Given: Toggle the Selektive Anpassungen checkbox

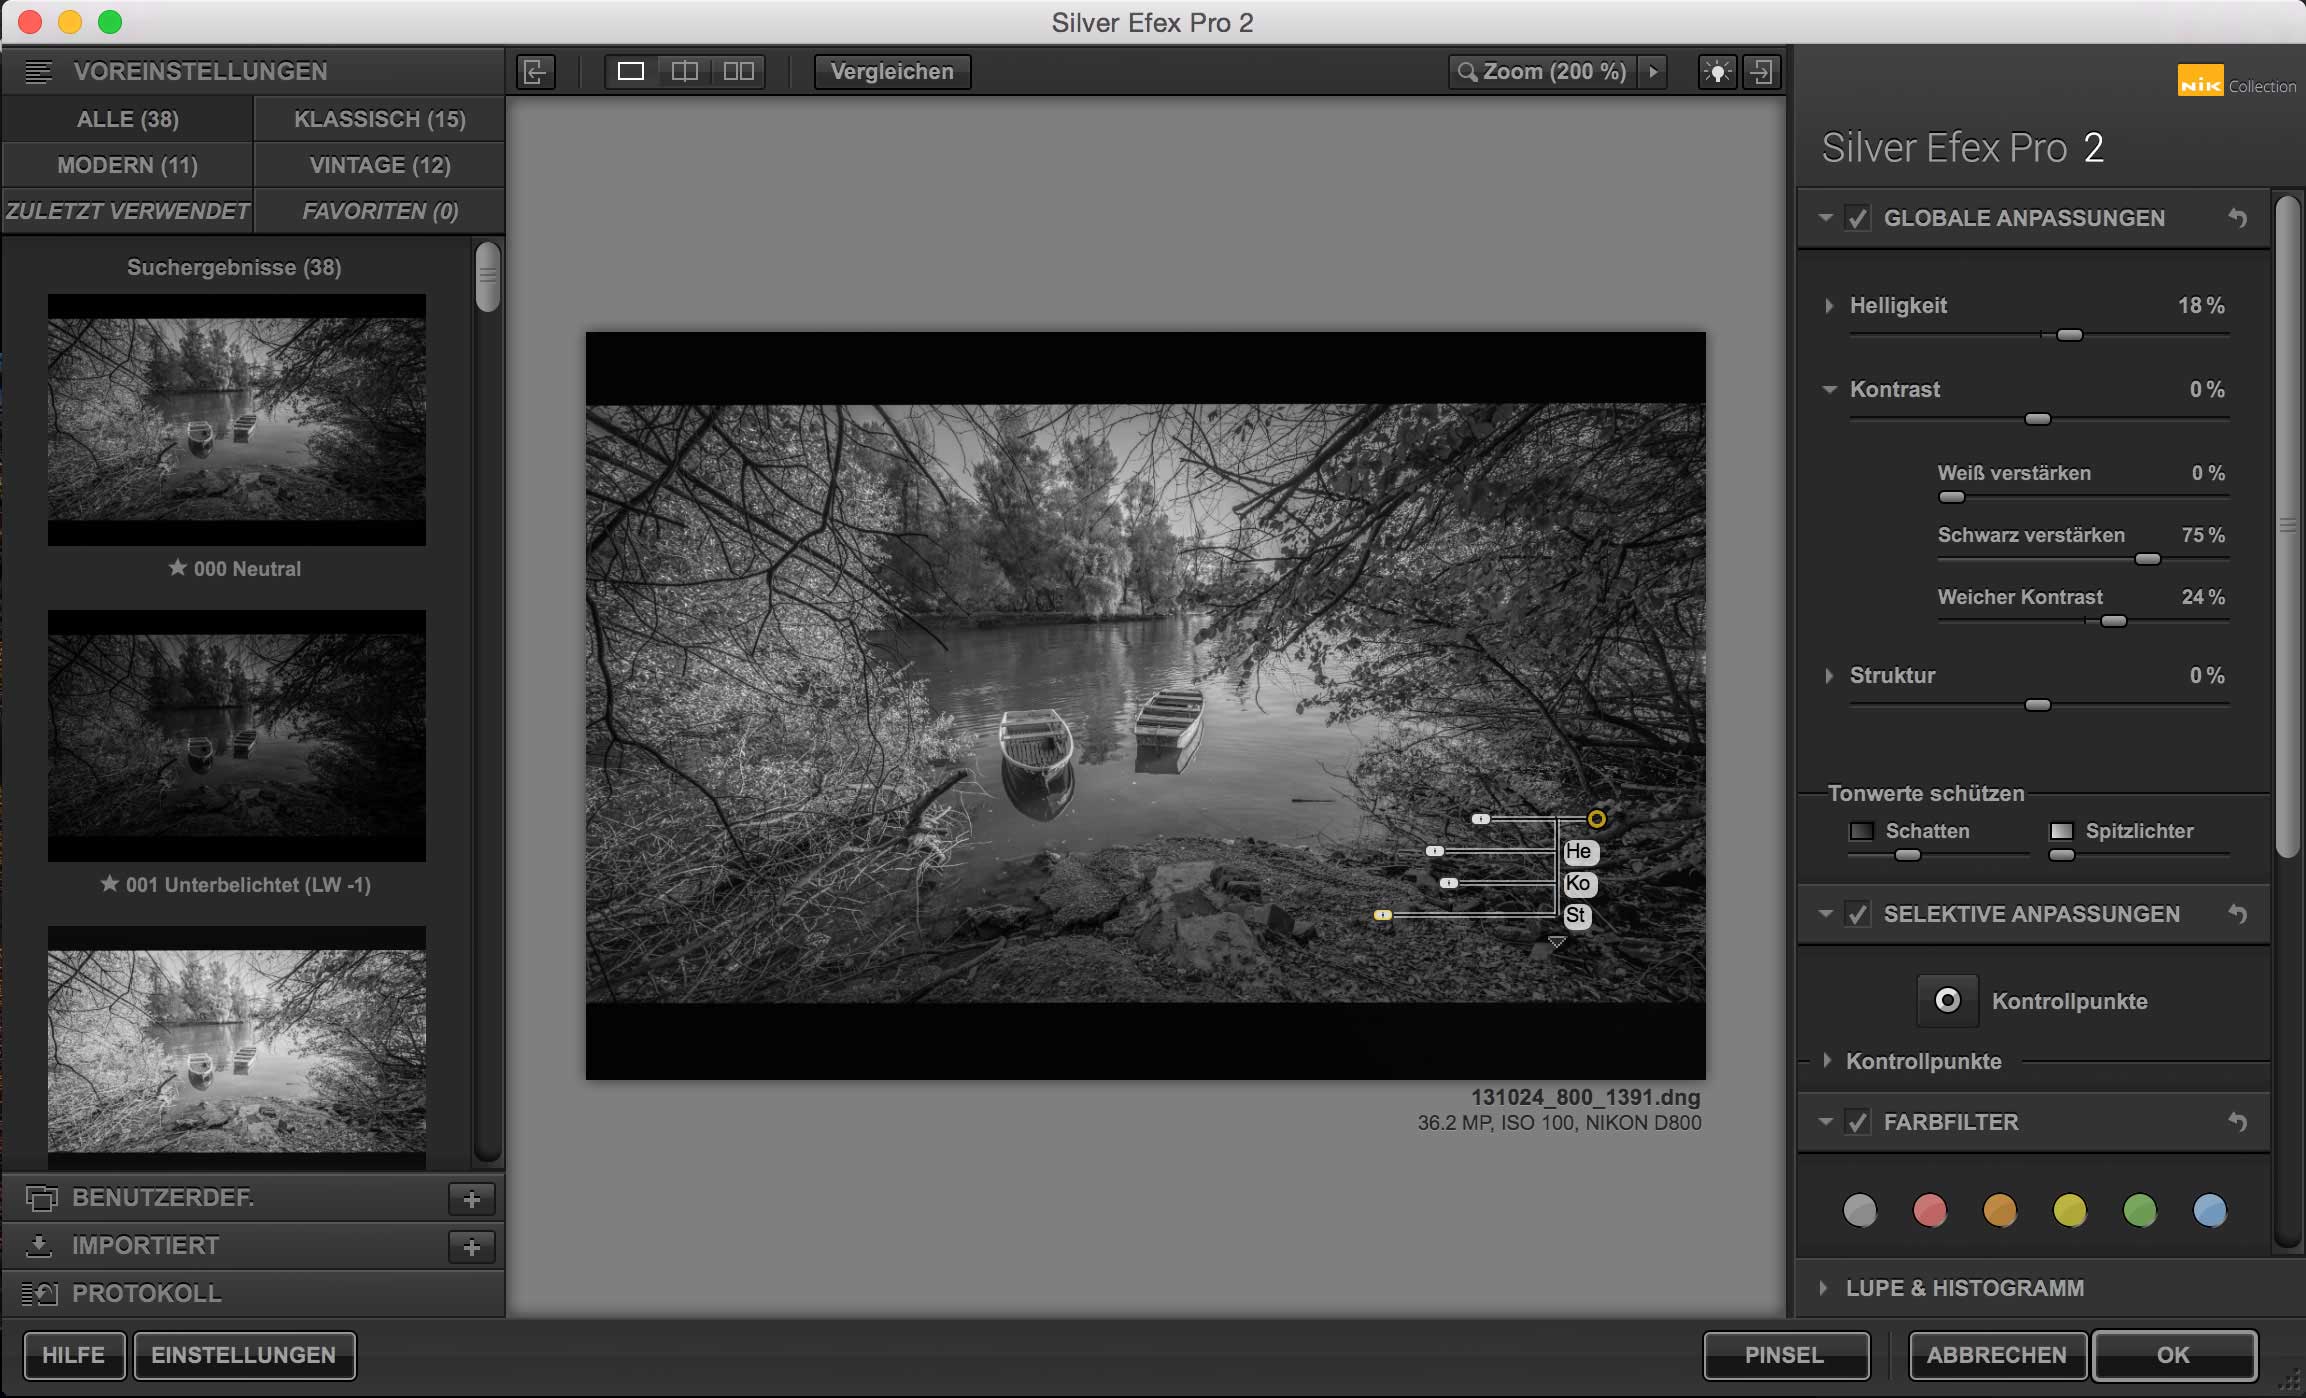Looking at the screenshot, I should [1857, 914].
